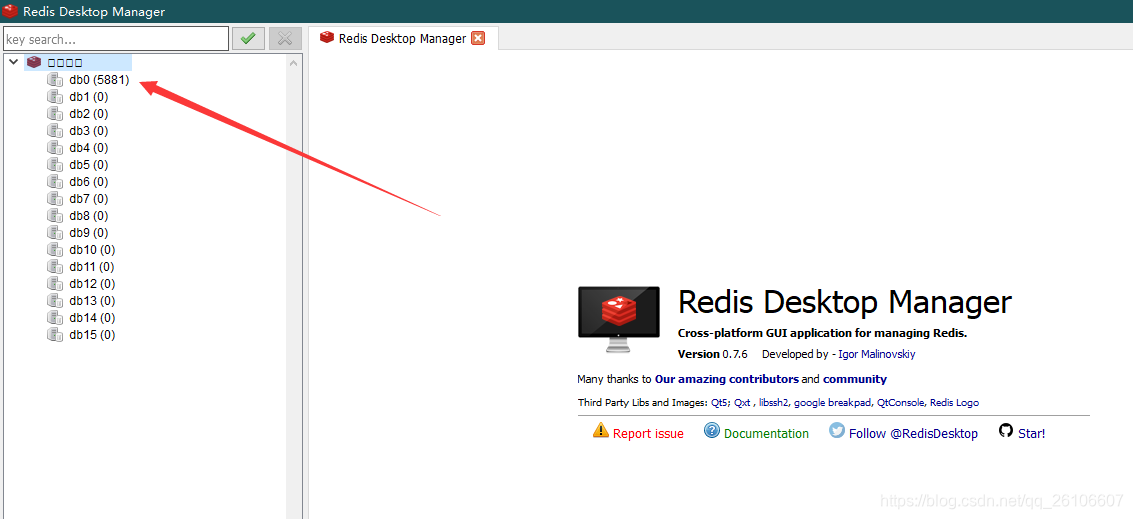
Task: Click the db3 database icon
Action: click(55, 130)
